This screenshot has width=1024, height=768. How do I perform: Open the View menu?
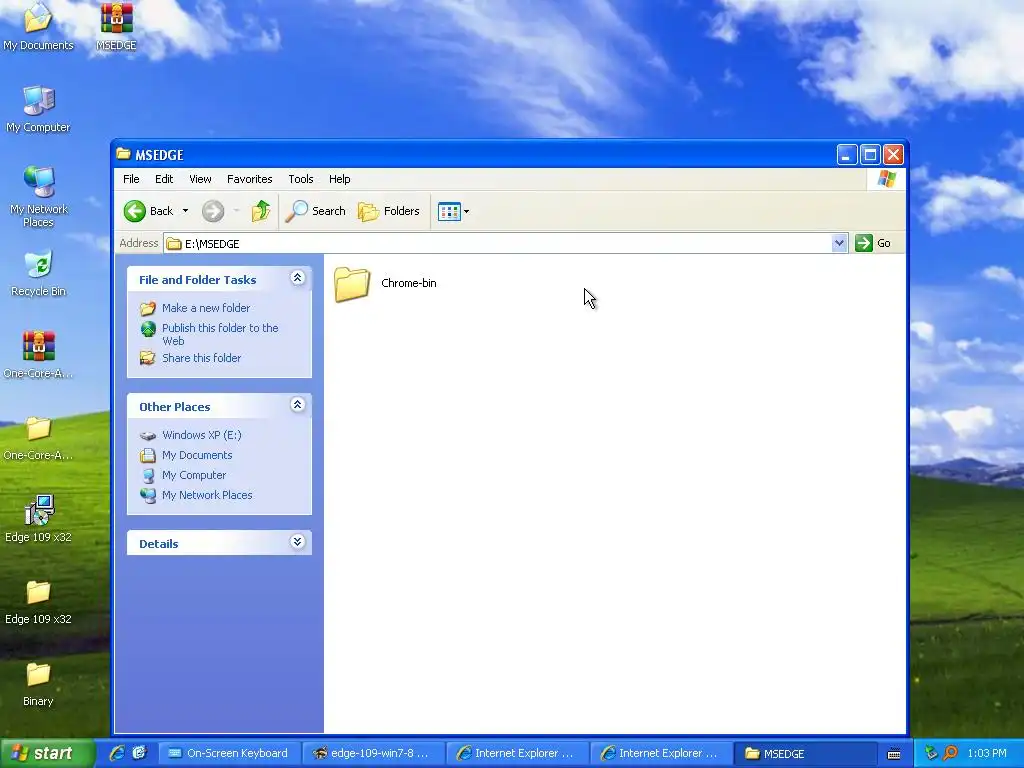pyautogui.click(x=200, y=179)
